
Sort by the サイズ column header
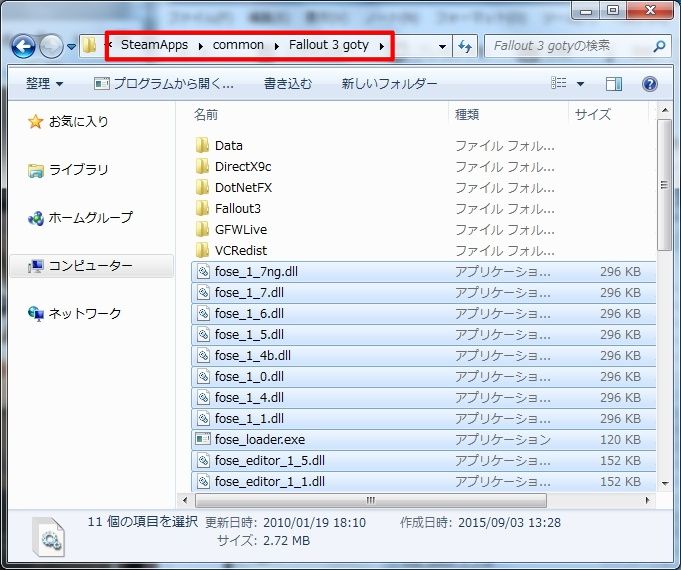point(593,115)
